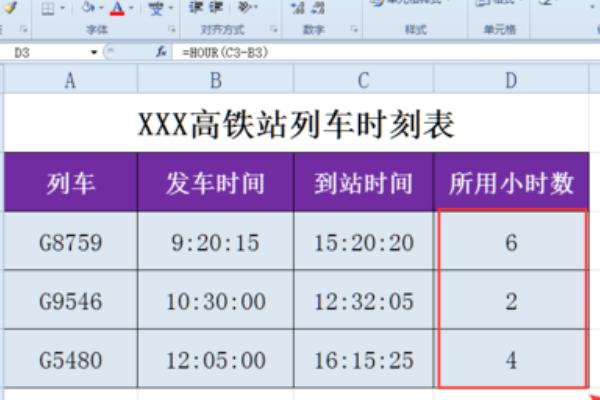Select the 列车 header cell
The height and width of the screenshot is (400, 600).
coord(71,182)
